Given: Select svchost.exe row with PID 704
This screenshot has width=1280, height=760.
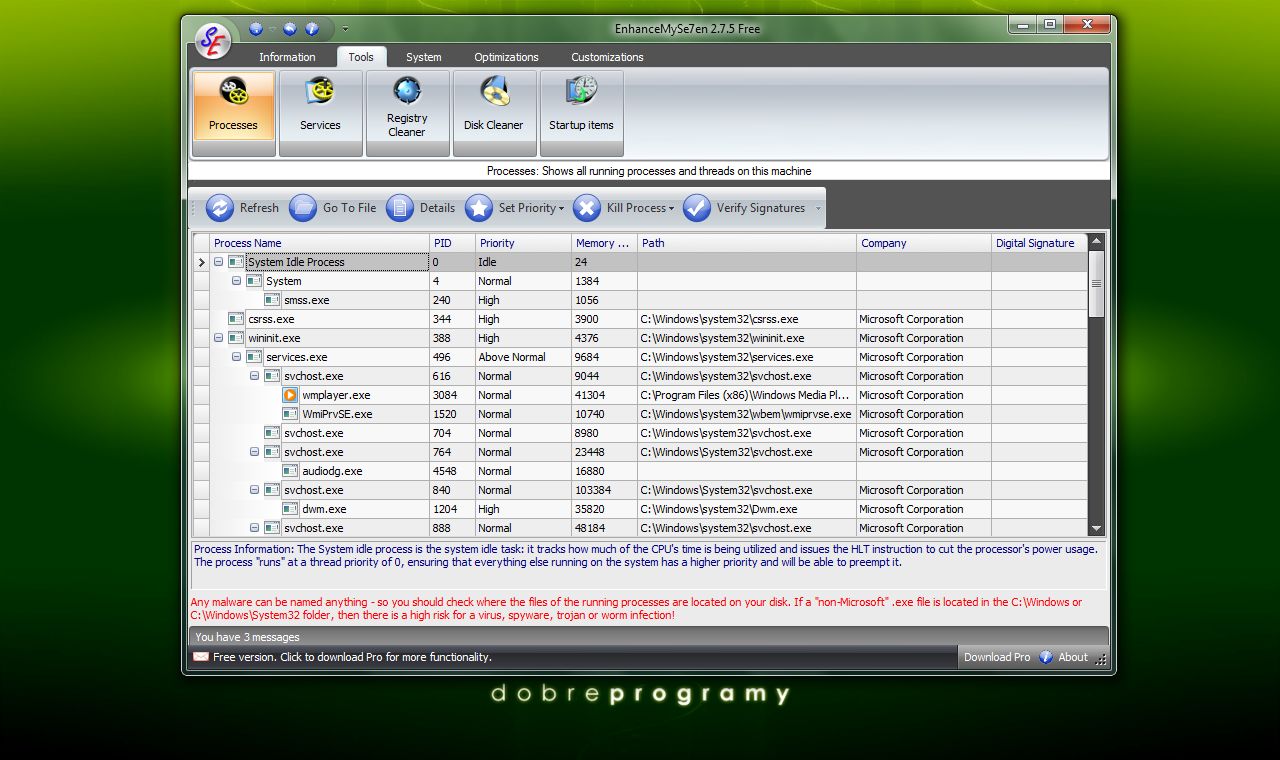Looking at the screenshot, I should 639,433.
